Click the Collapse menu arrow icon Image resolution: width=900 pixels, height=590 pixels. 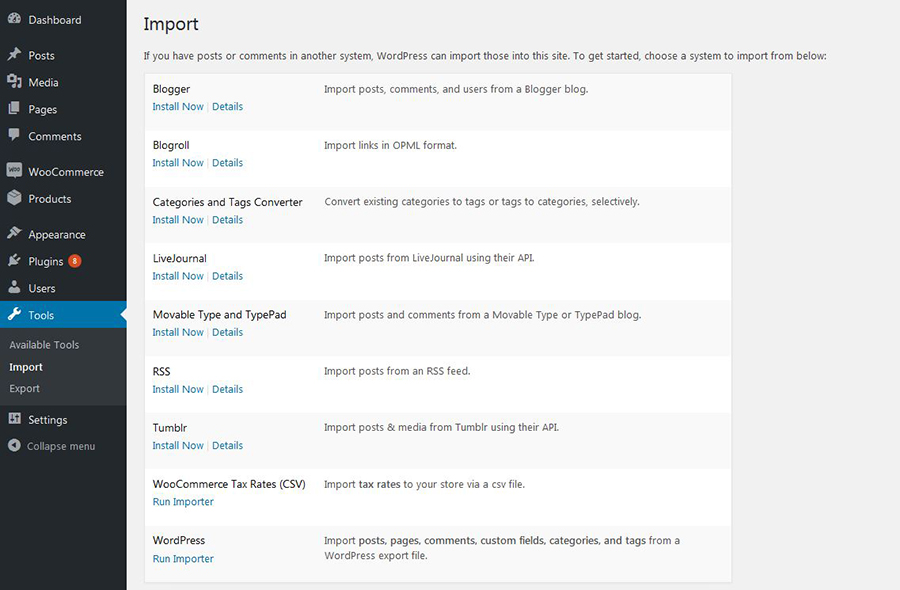[14, 445]
